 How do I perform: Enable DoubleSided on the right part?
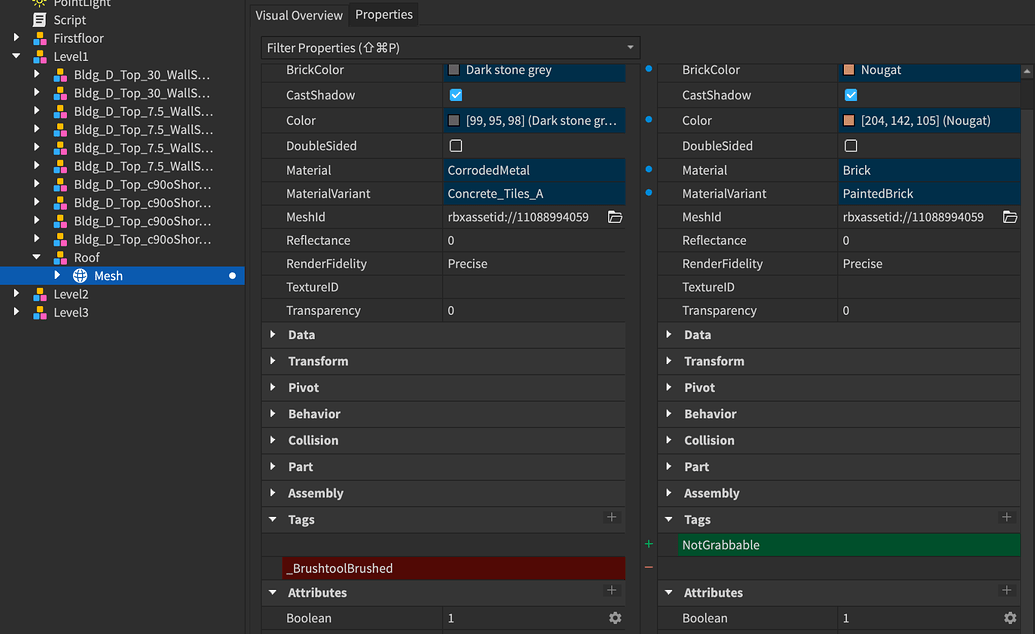tap(851, 145)
